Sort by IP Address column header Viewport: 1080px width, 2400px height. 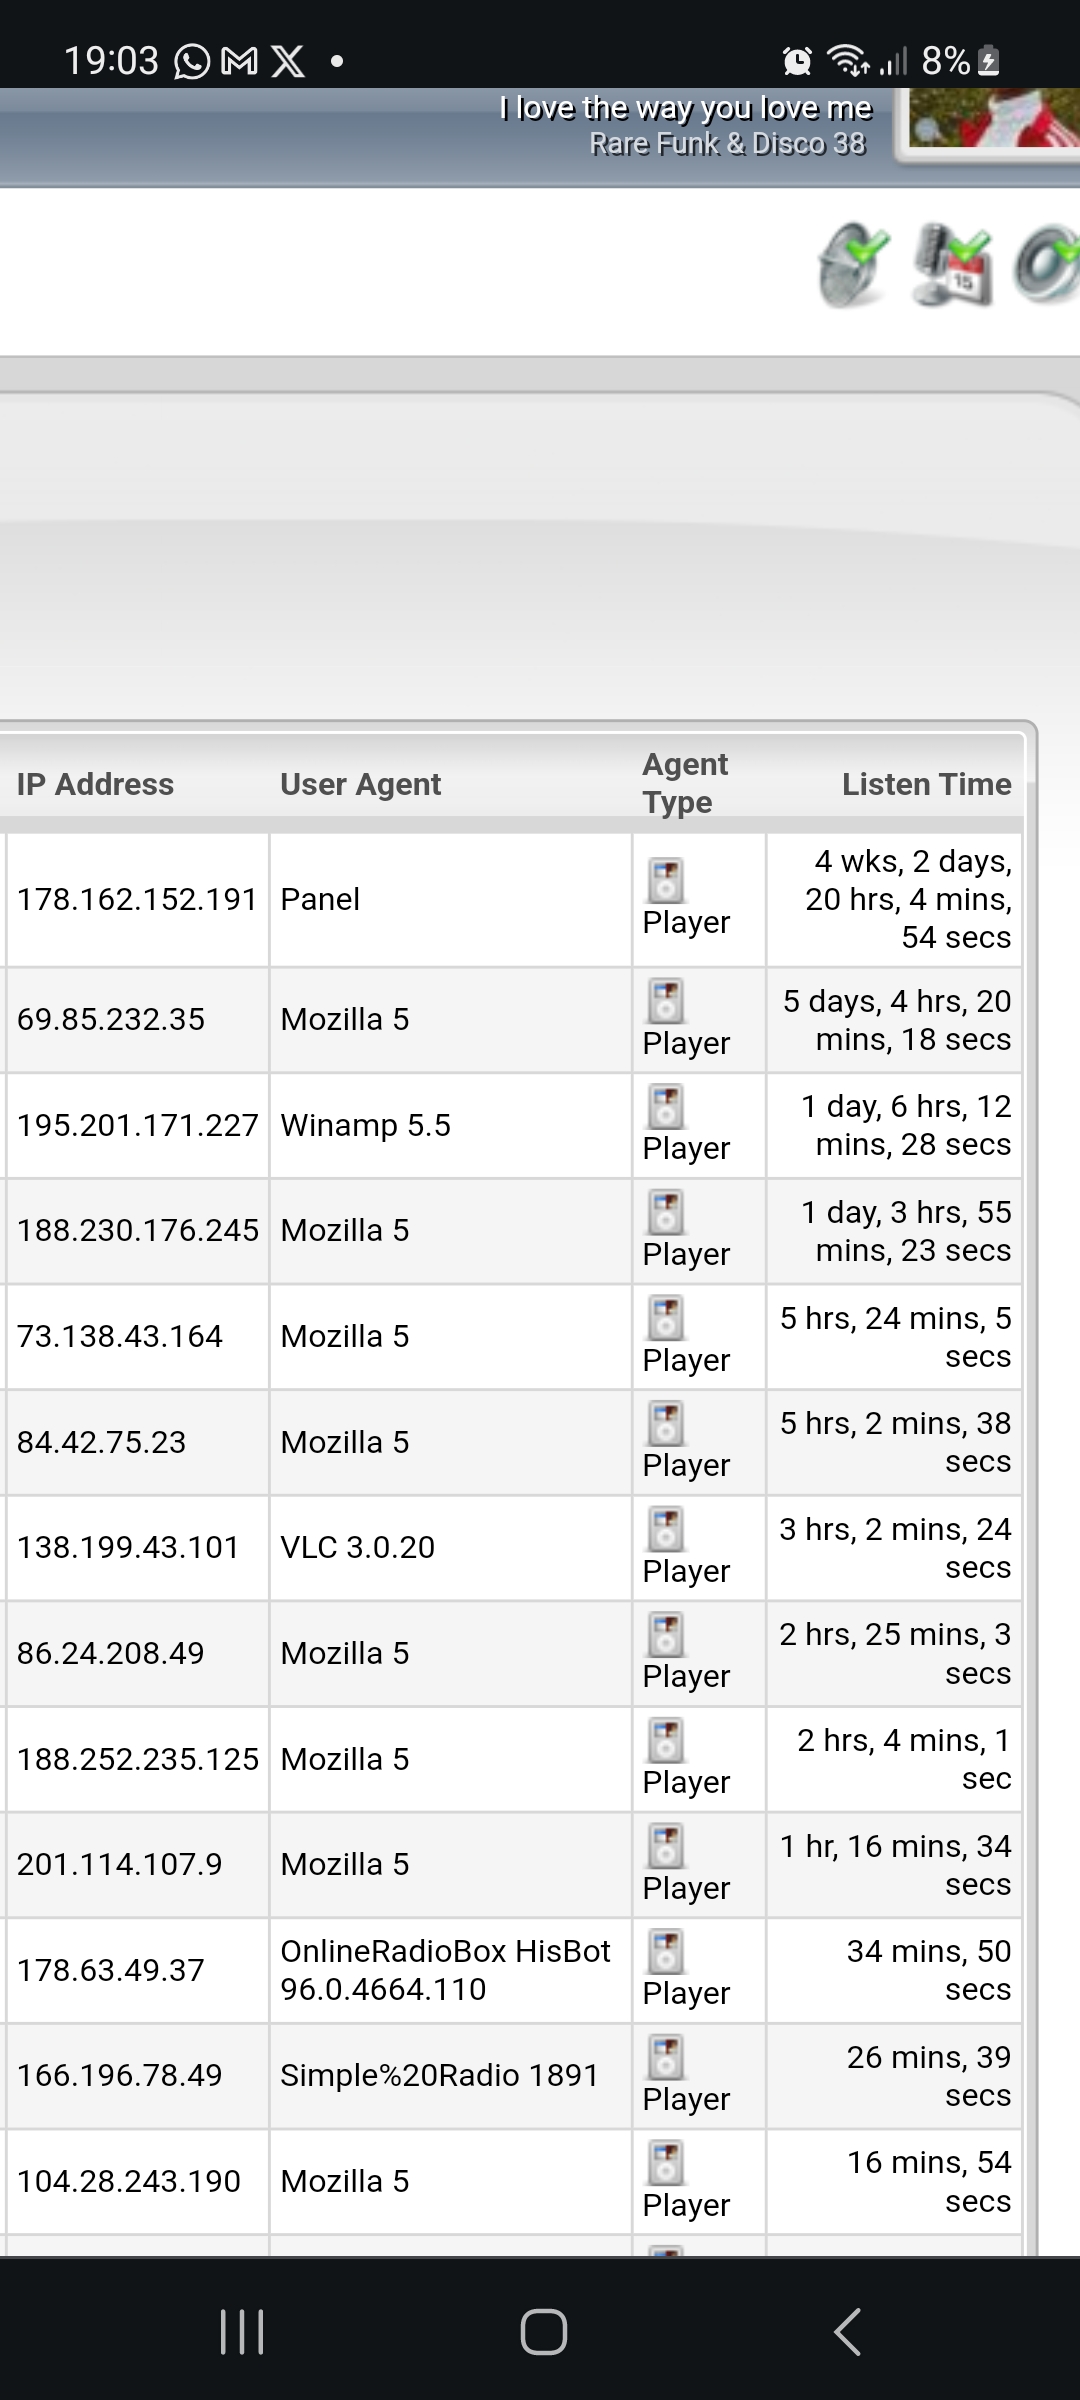(95, 784)
